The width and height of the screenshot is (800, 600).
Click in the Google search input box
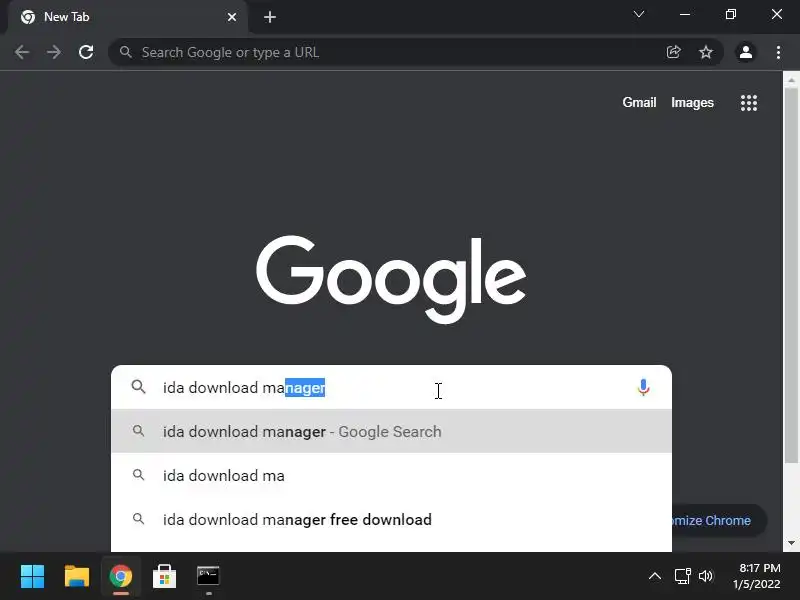(x=393, y=388)
